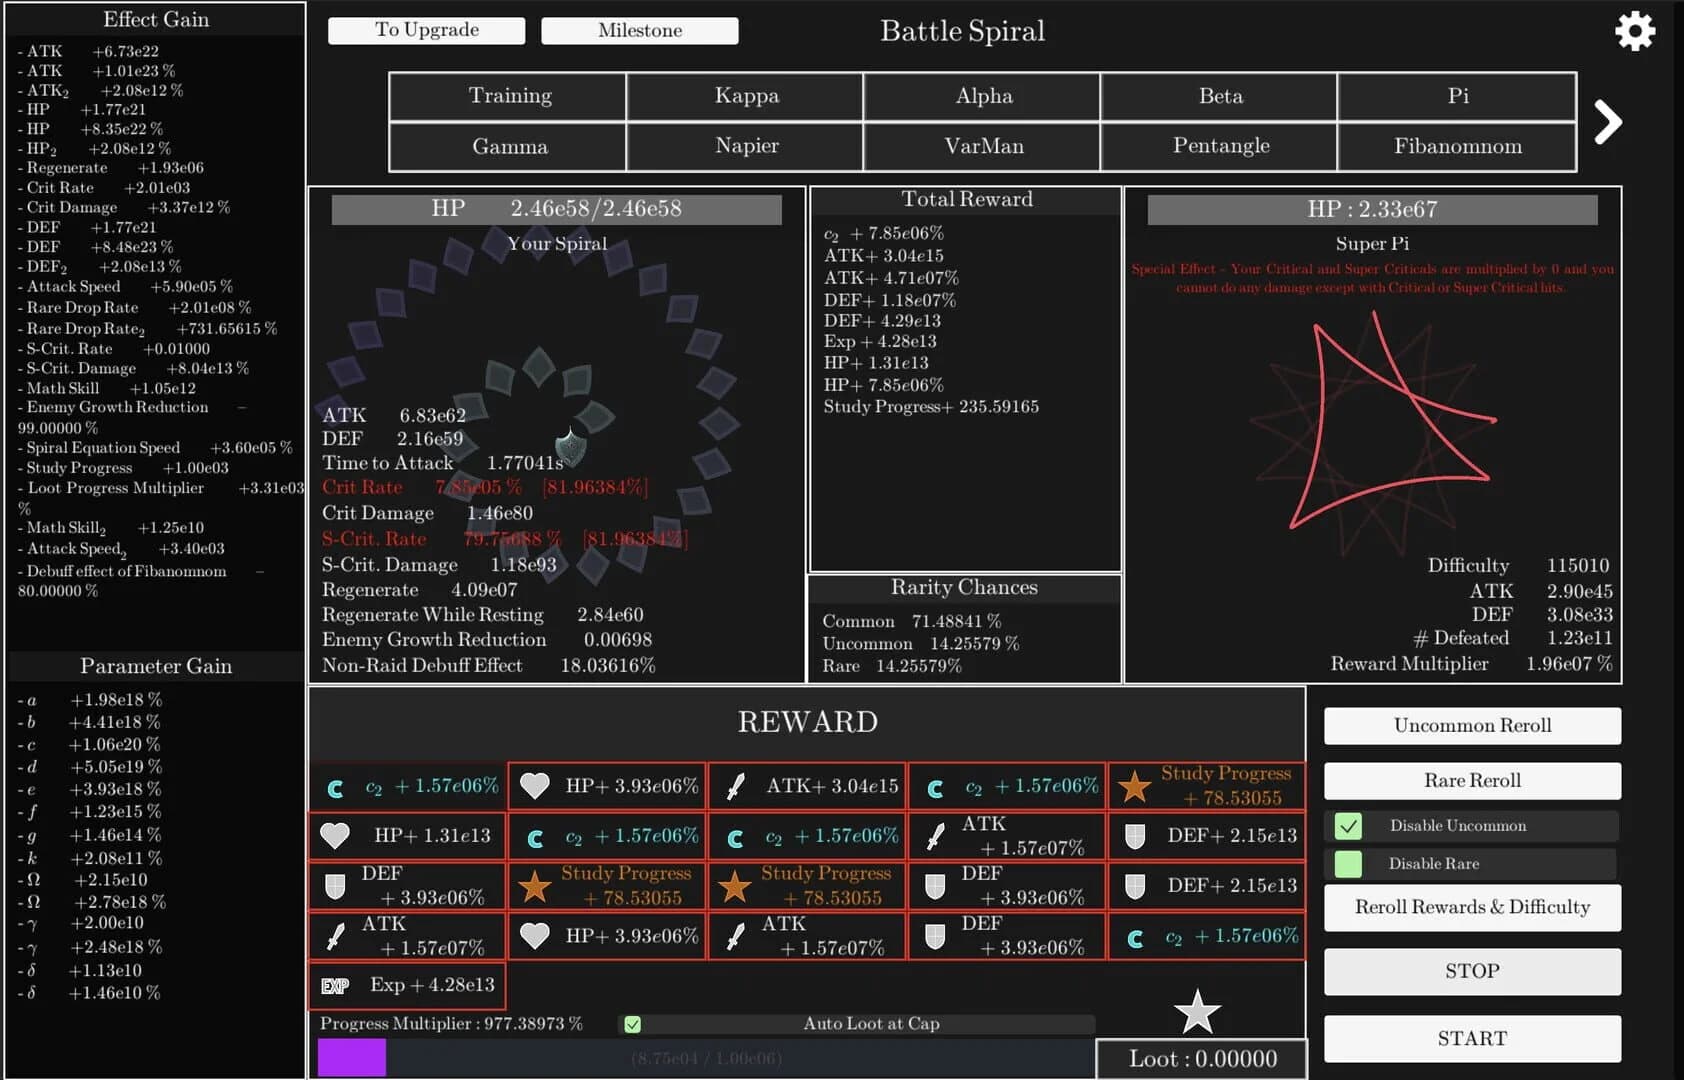Select the Training tab
Screen dimensions: 1684x1080
[x=509, y=96]
